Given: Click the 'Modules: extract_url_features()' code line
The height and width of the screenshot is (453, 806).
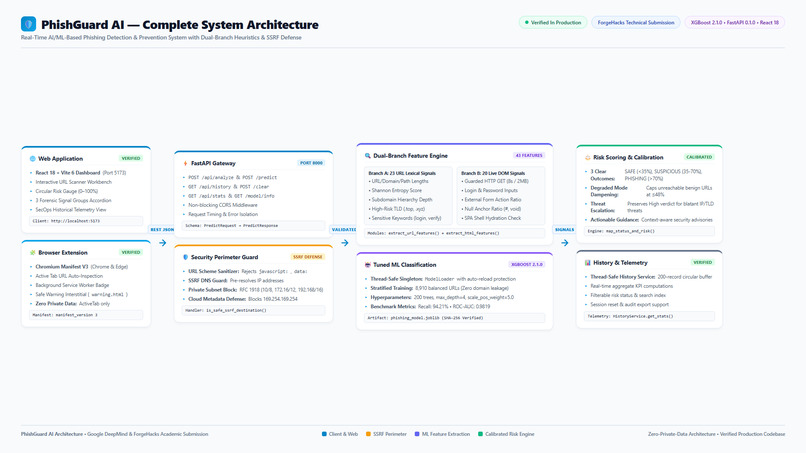Looking at the screenshot, I should click(x=454, y=233).
